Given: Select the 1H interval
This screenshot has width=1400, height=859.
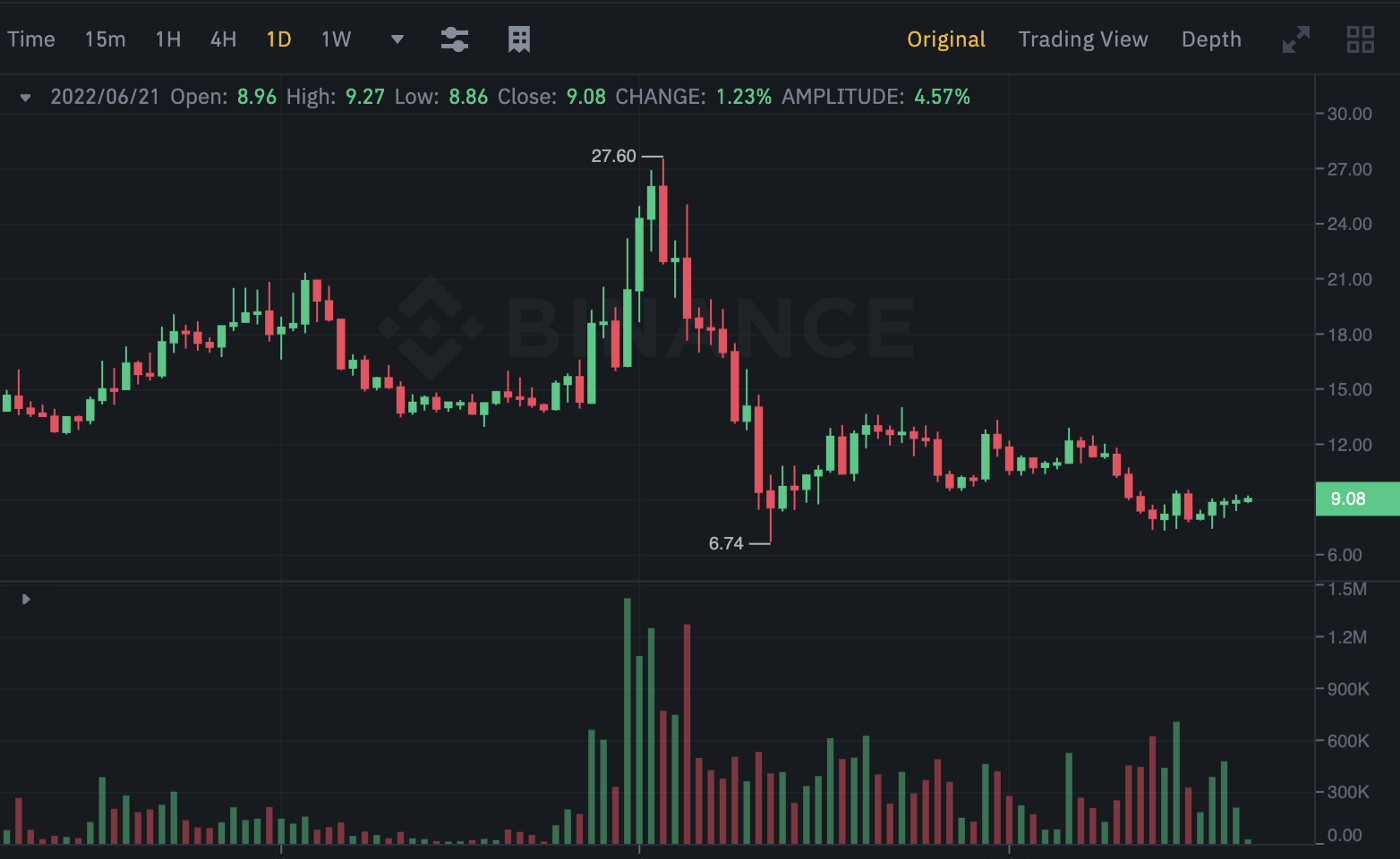Looking at the screenshot, I should click(168, 40).
